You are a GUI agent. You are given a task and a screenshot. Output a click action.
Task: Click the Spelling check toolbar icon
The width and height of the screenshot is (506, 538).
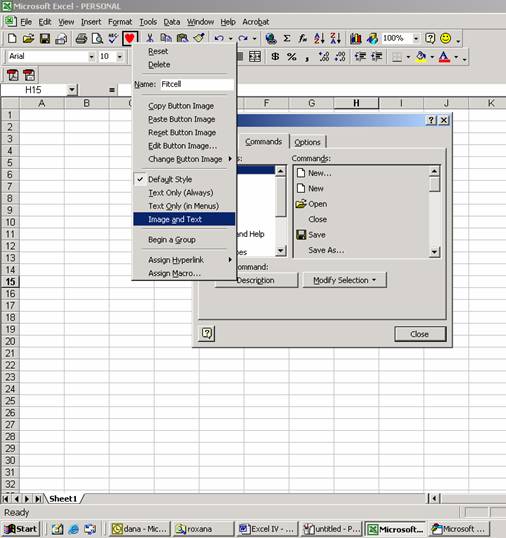click(113, 38)
